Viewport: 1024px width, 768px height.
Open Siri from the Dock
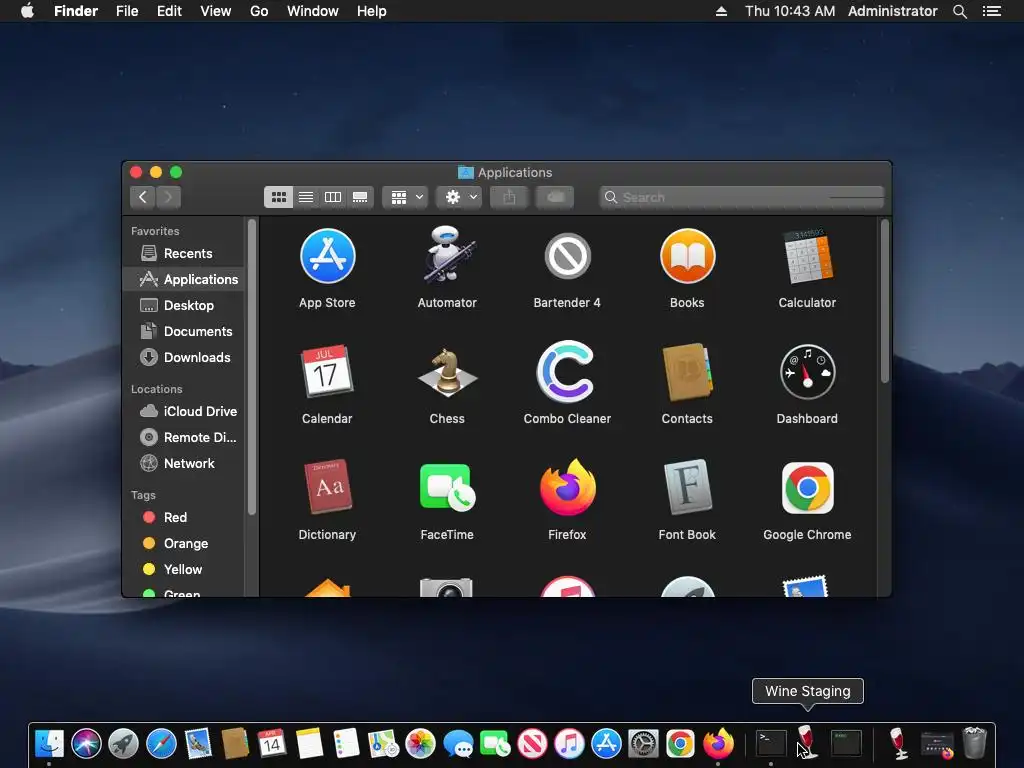(x=86, y=743)
